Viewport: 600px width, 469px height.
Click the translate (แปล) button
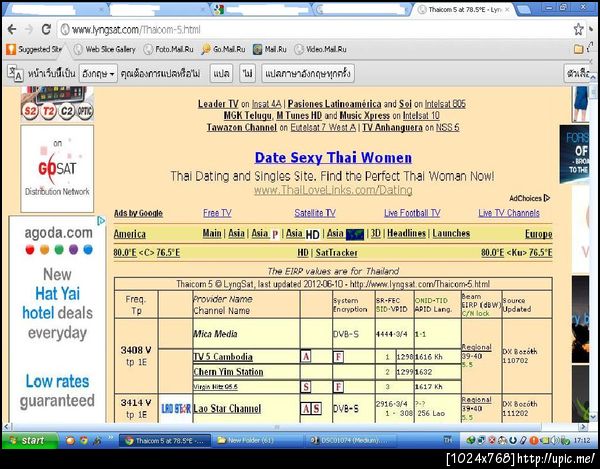(221, 73)
